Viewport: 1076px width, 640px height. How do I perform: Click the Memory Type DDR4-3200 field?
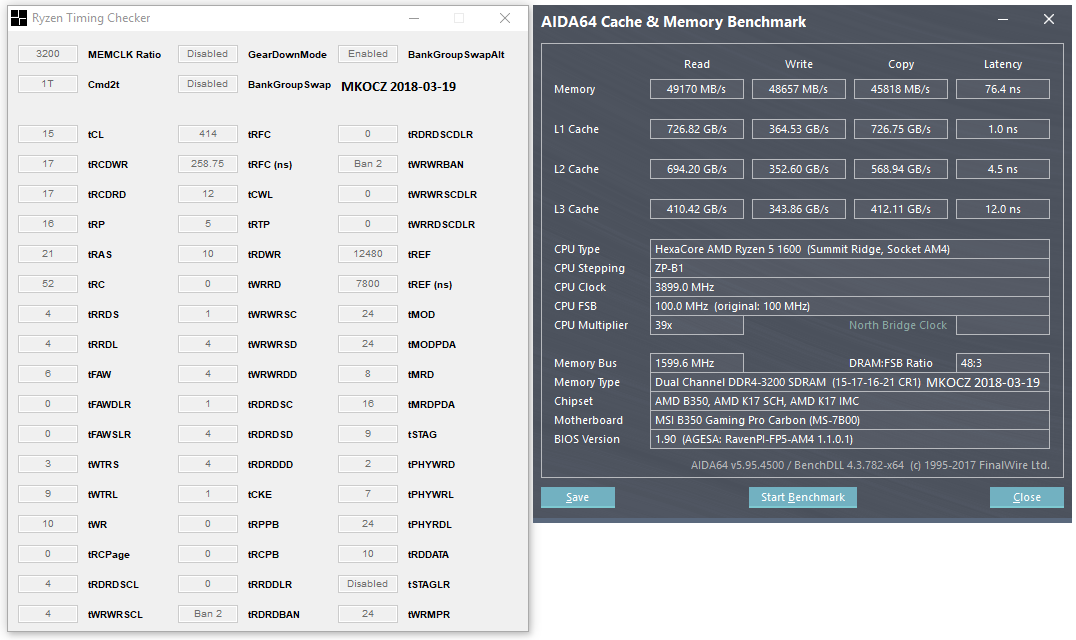point(850,382)
